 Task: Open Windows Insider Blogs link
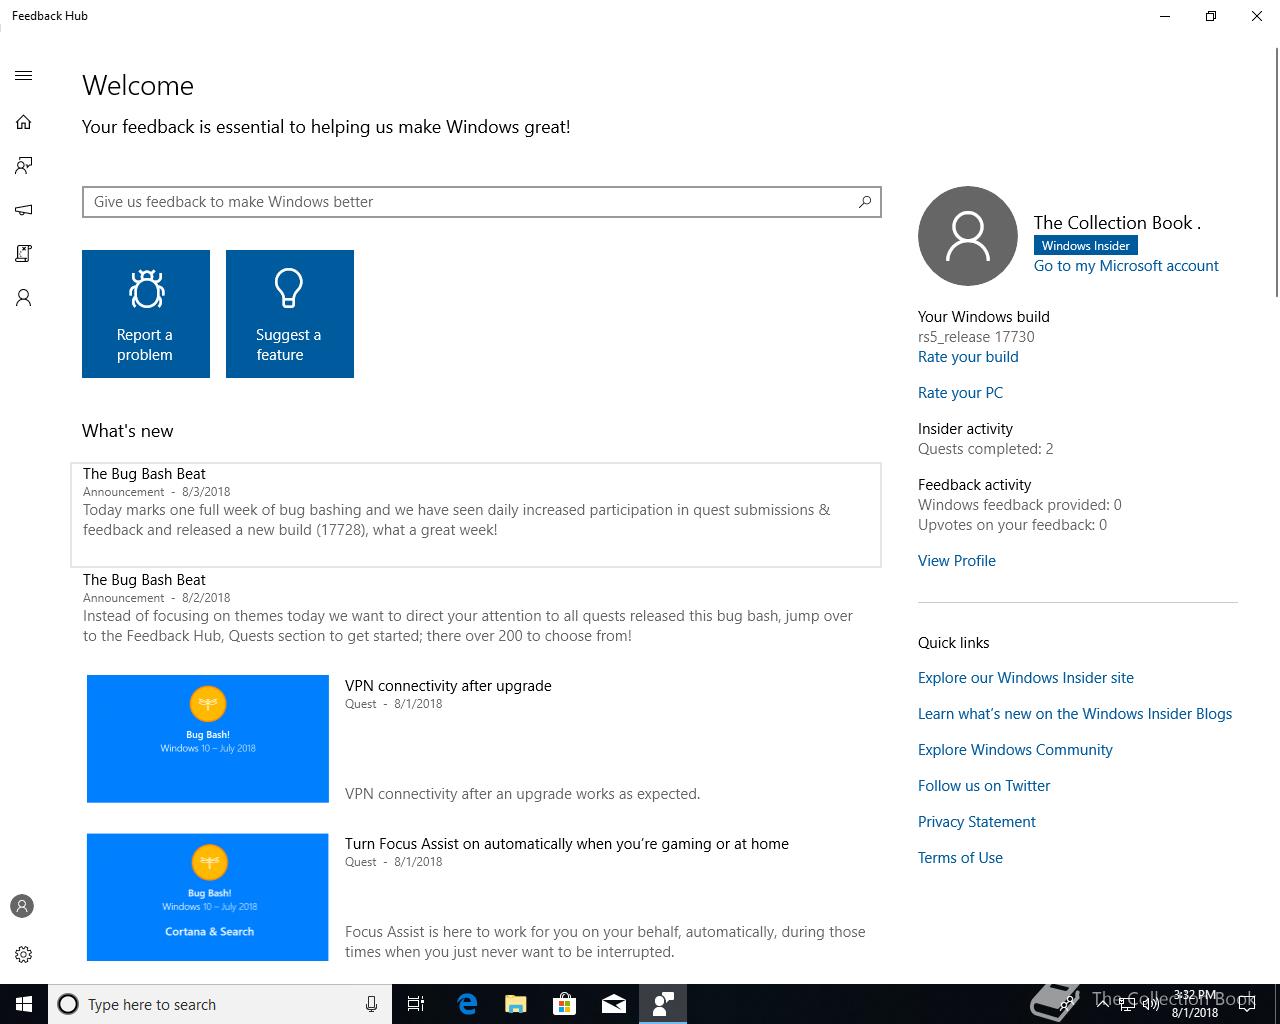coord(1075,714)
